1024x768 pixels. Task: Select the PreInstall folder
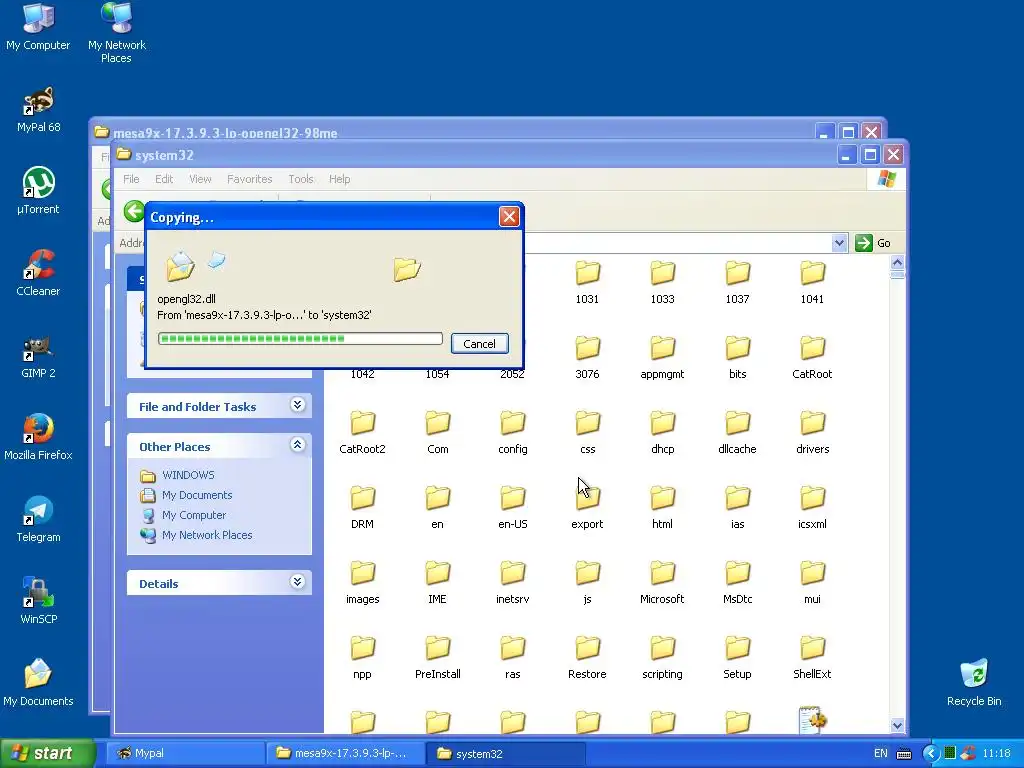(x=438, y=657)
